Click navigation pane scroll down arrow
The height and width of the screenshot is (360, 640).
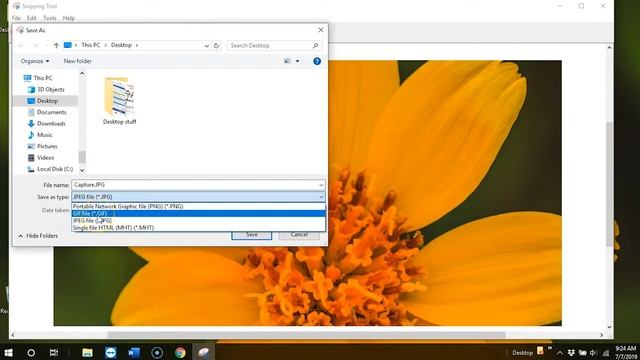click(x=82, y=170)
